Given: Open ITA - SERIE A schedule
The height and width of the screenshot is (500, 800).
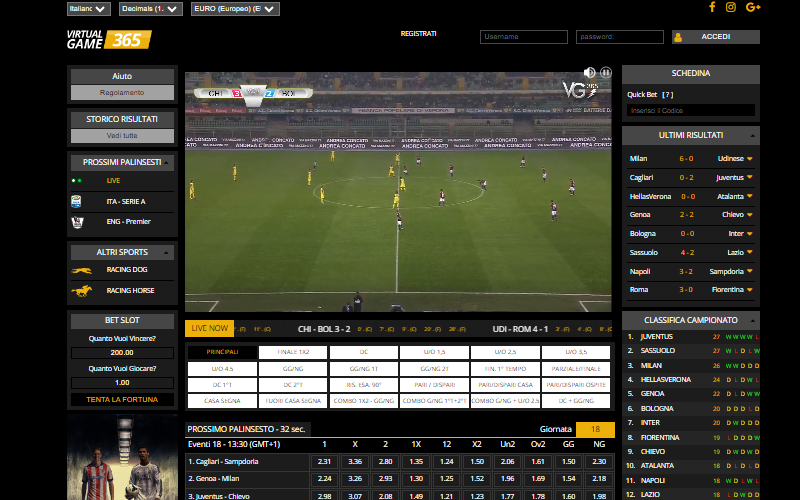Looking at the screenshot, I should 126,202.
